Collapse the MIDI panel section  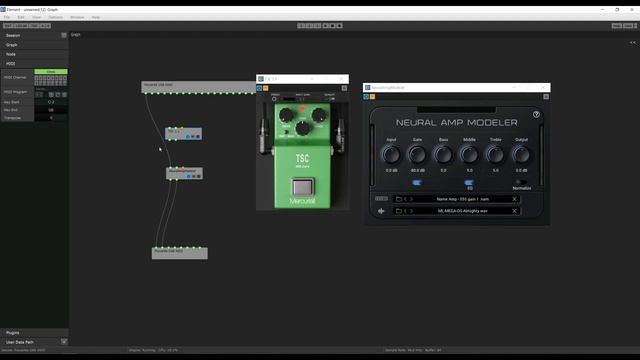34,64
